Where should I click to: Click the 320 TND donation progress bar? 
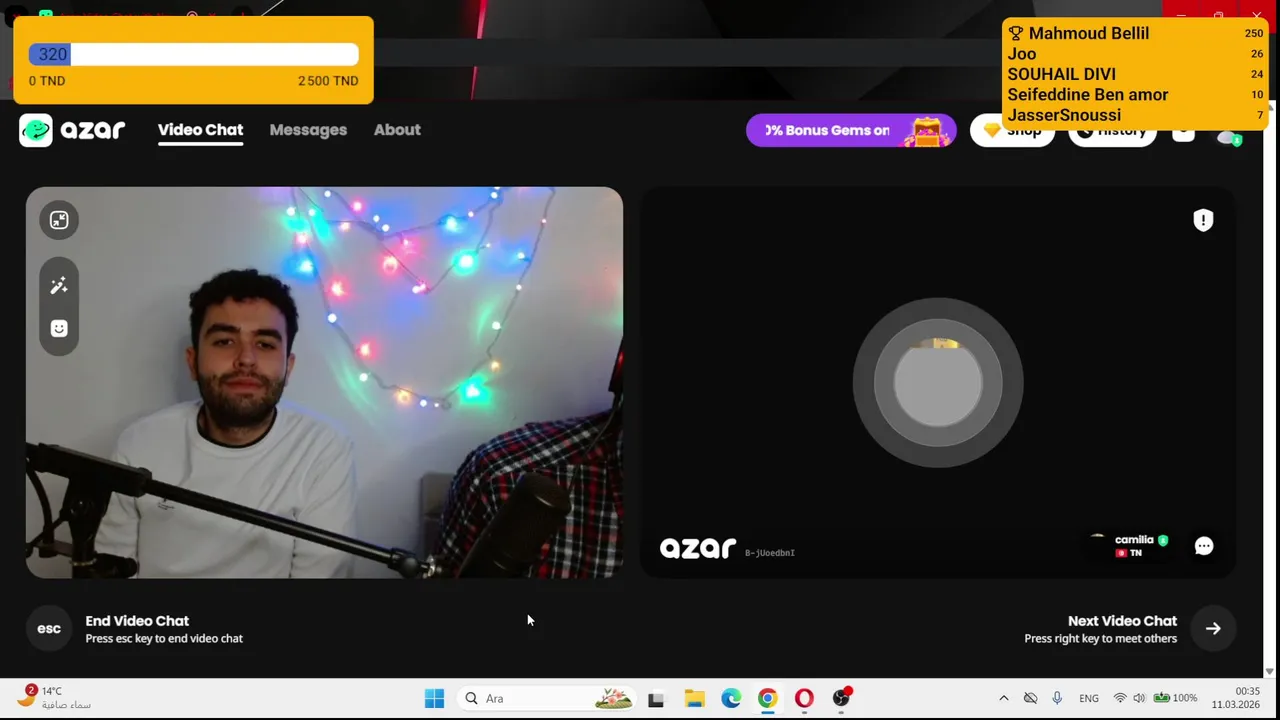[193, 55]
